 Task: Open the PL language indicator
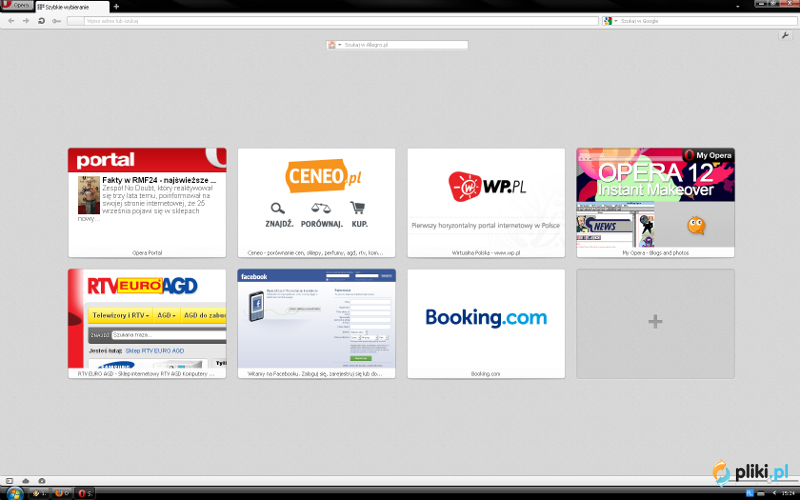[x=749, y=493]
